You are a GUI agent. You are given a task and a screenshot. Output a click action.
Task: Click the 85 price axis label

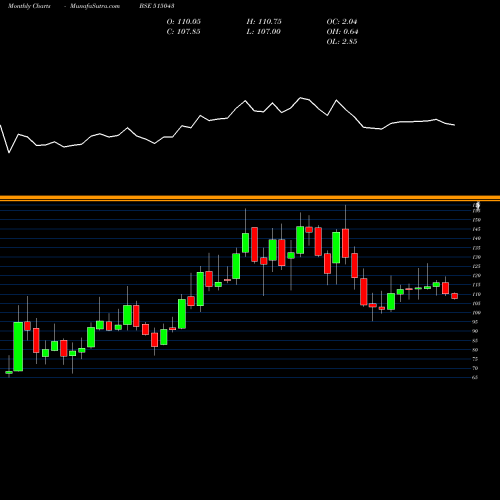[x=476, y=341]
